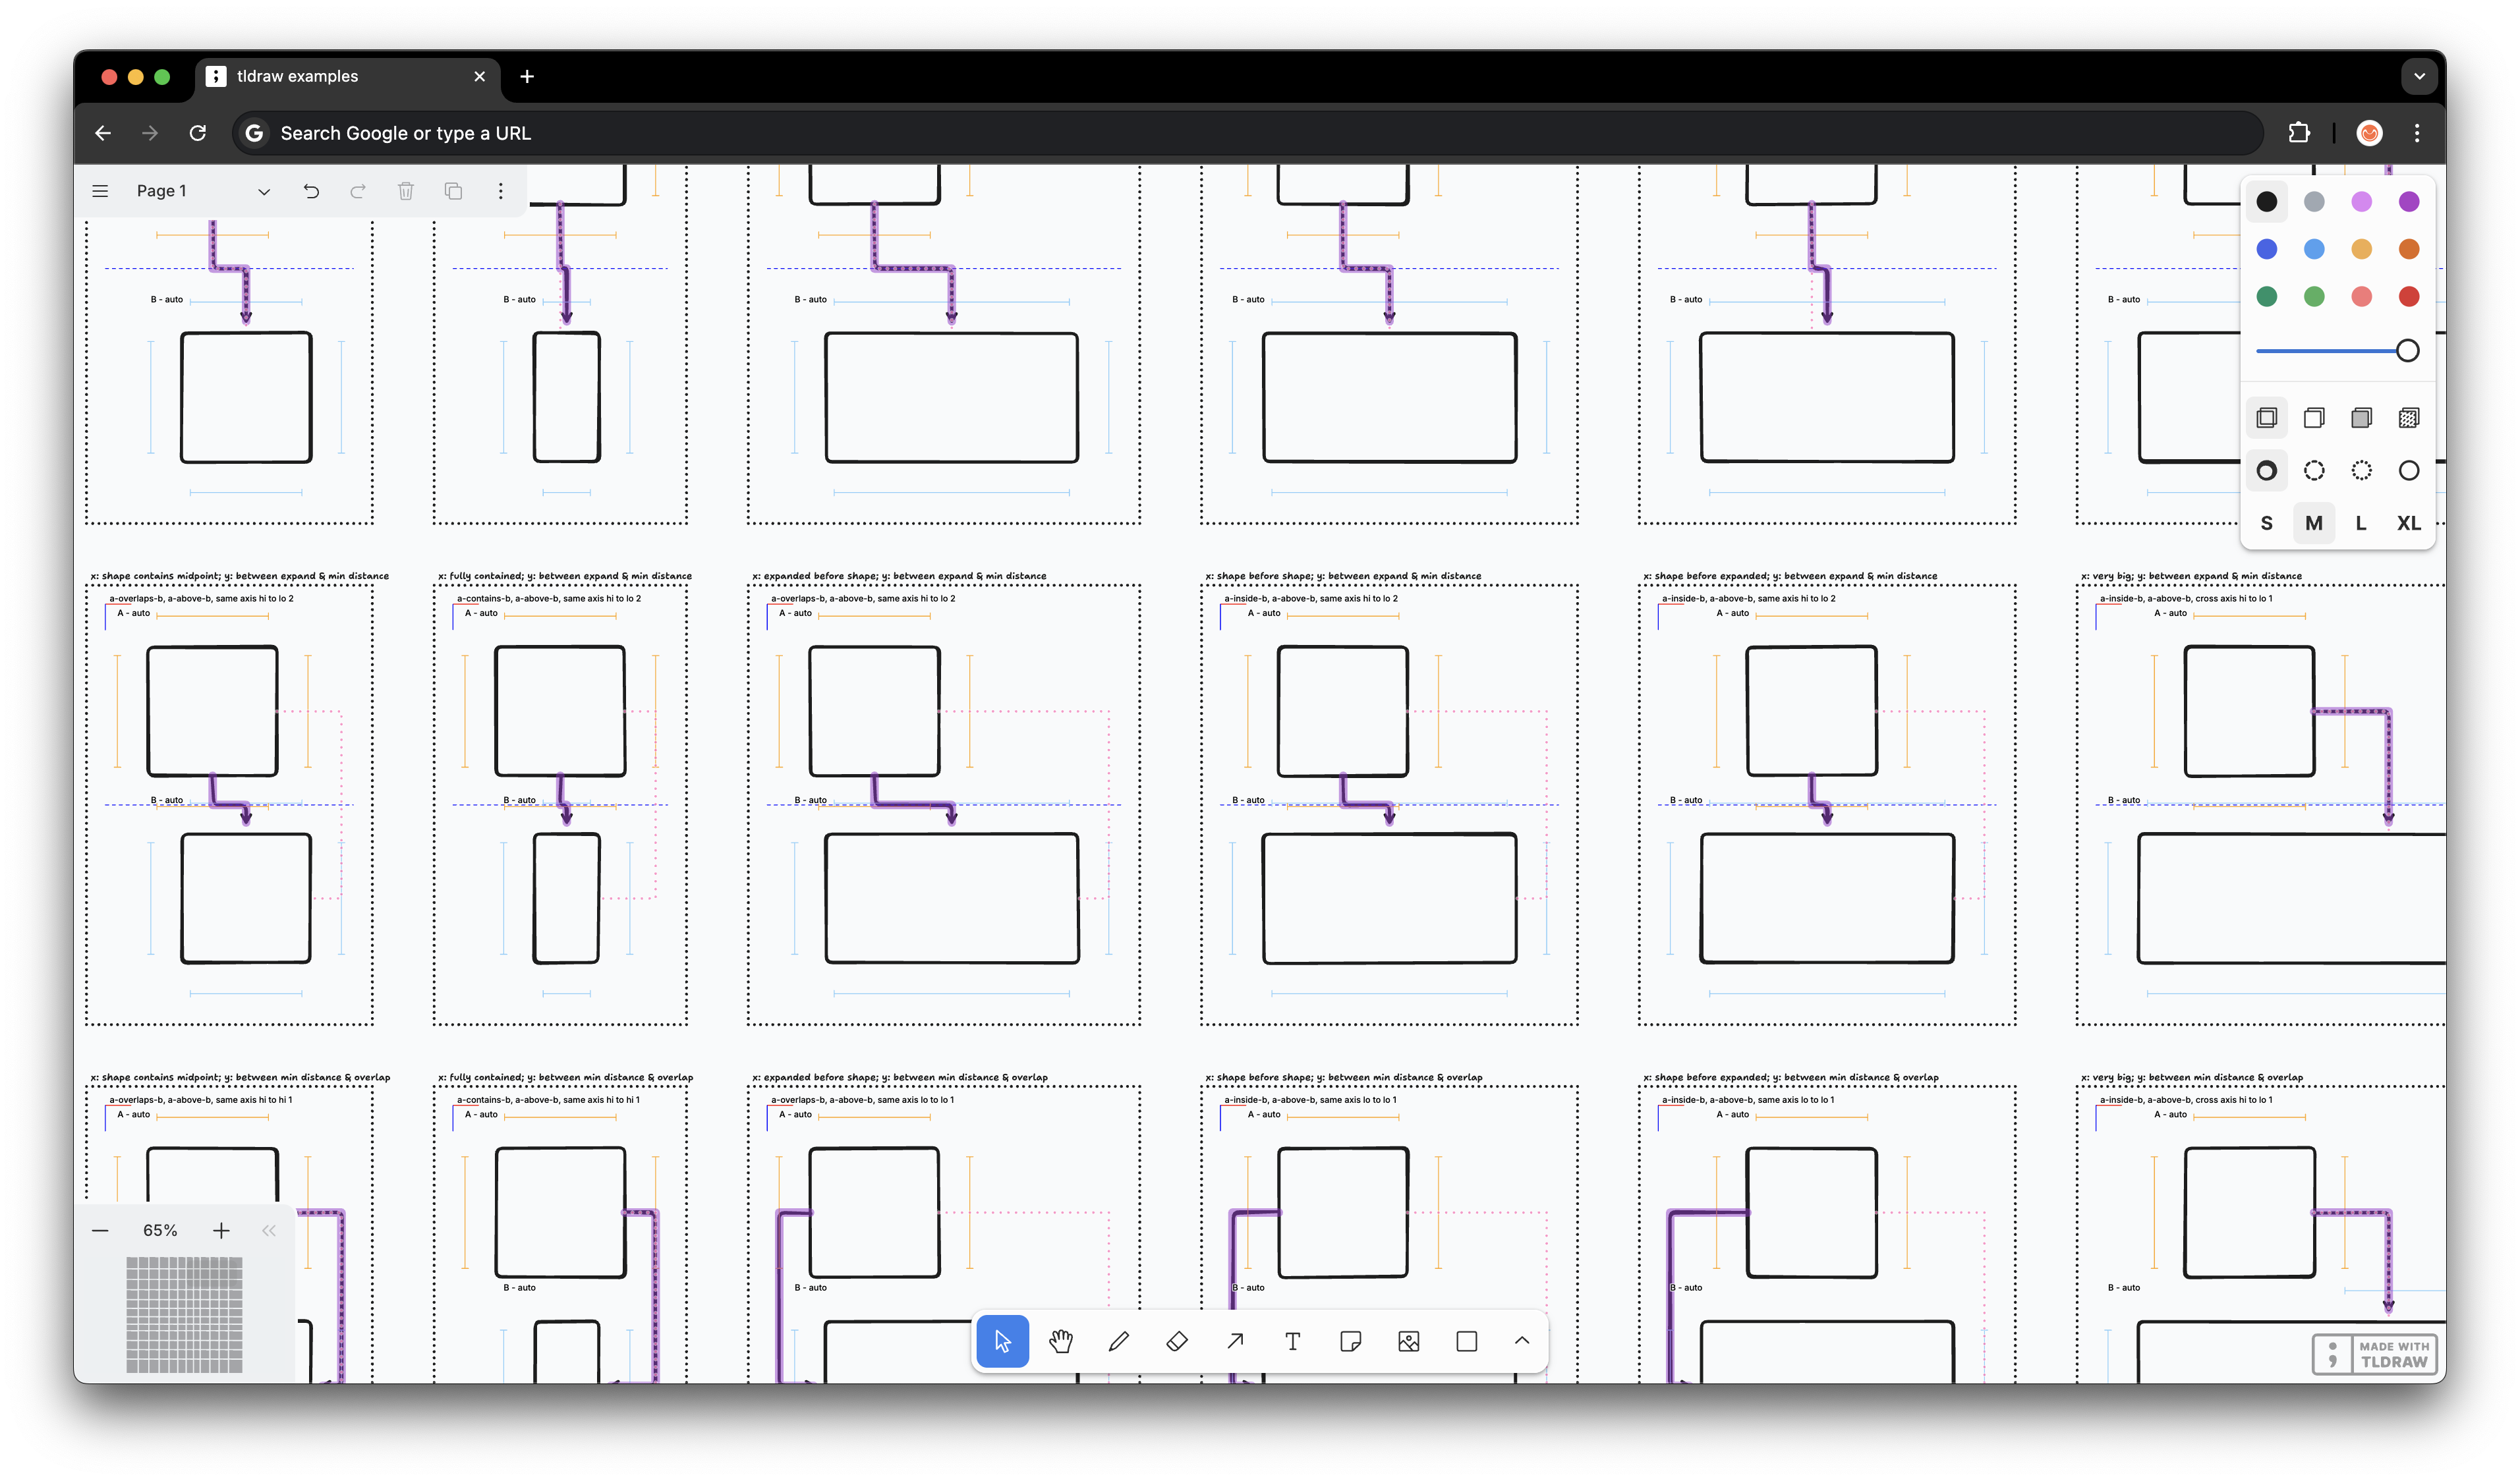Pick the red color swatch
Viewport: 2520px width, 1481px height.
click(x=2408, y=296)
